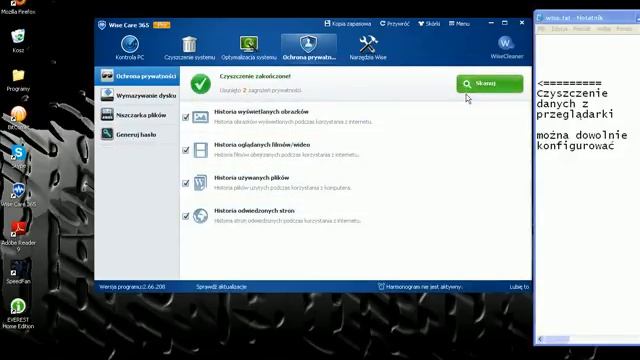Open Programy folder on desktop
Screen dimensions: 640x360
coord(18,80)
